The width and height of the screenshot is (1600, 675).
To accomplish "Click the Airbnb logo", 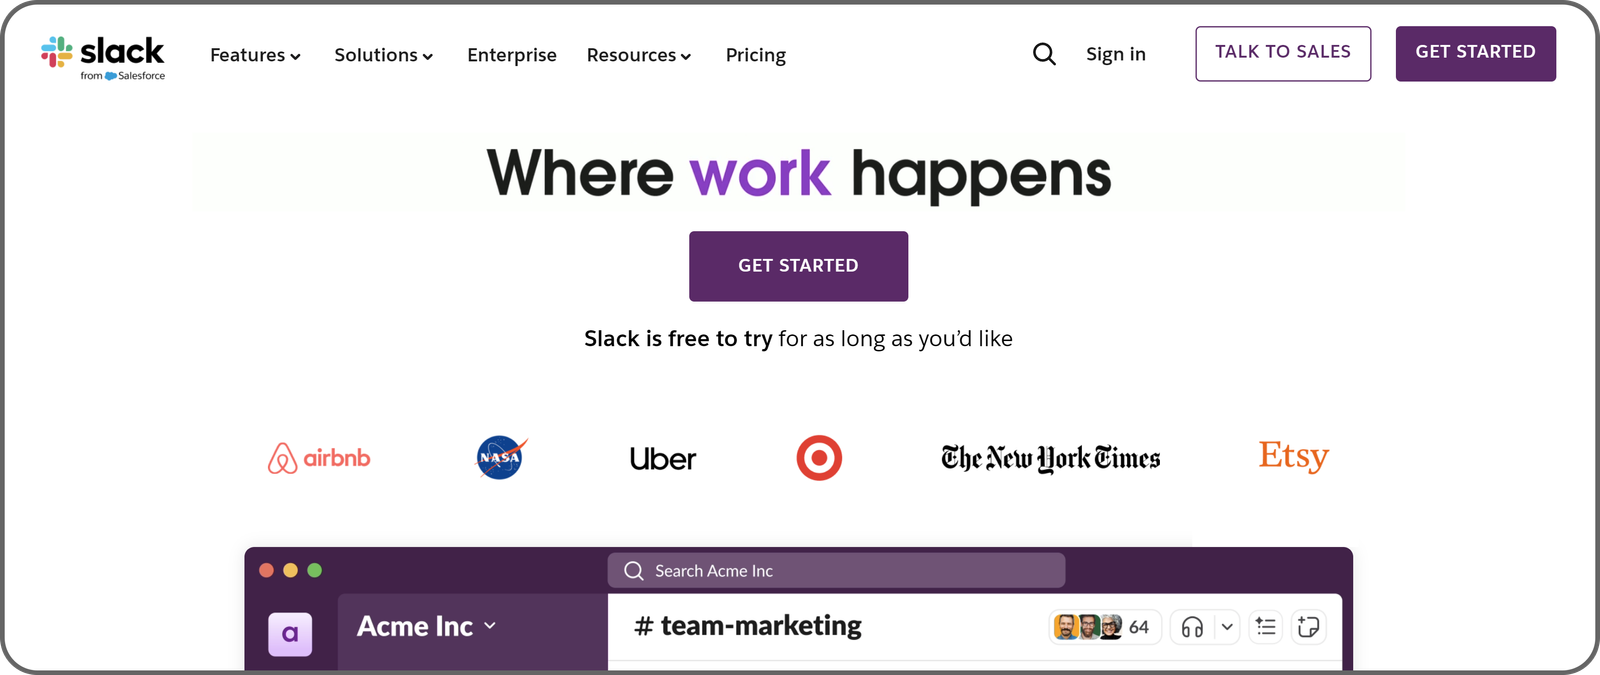I will [318, 458].
